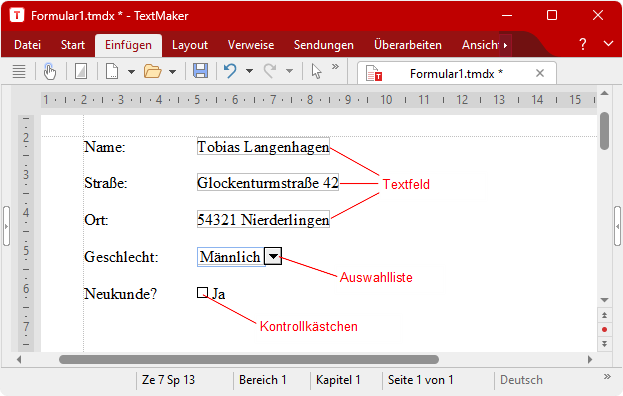Open the Überarbeiten tab

coord(408,45)
